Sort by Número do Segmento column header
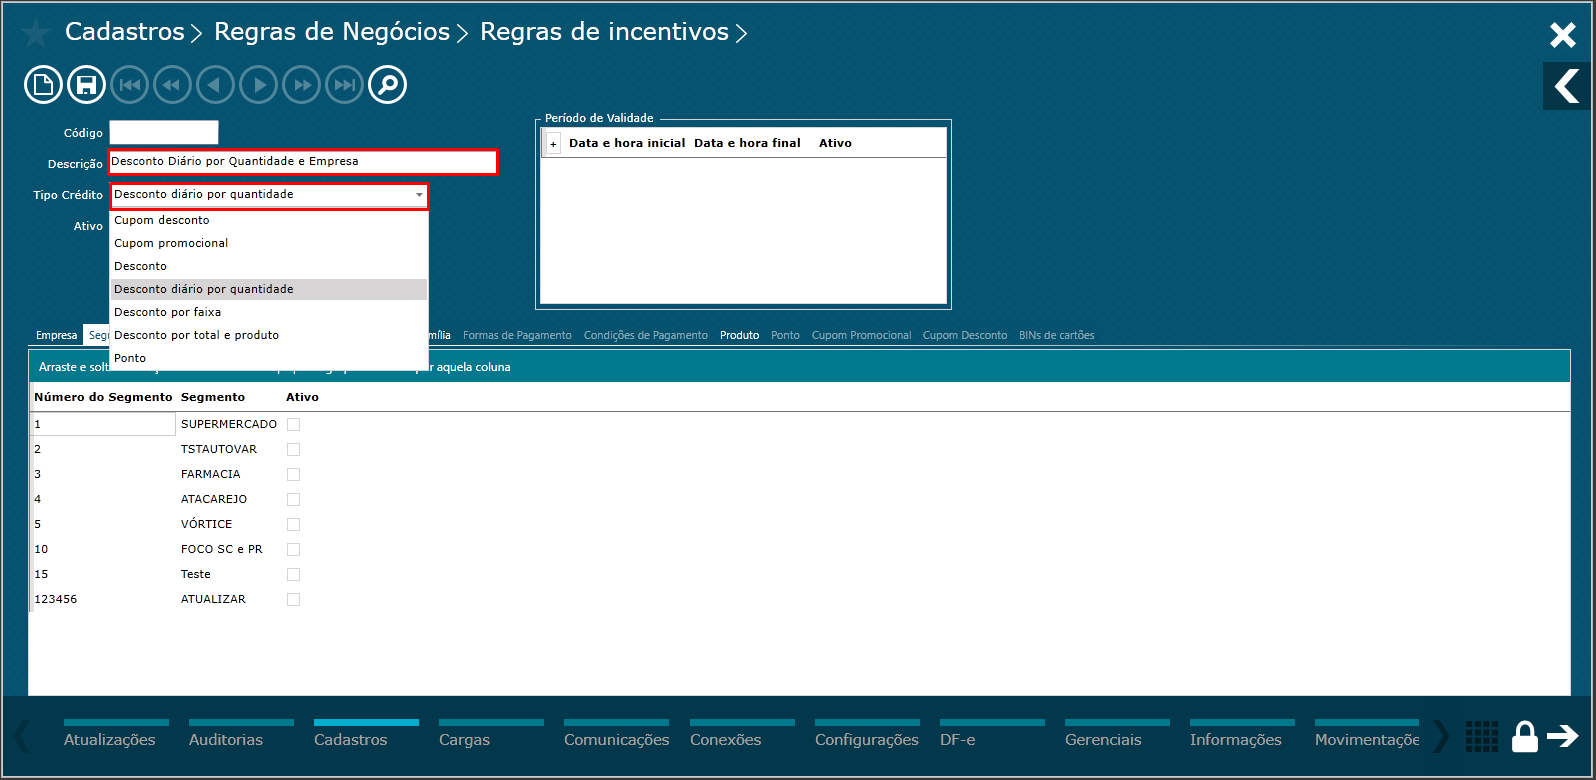Image resolution: width=1596 pixels, height=780 pixels. point(103,397)
